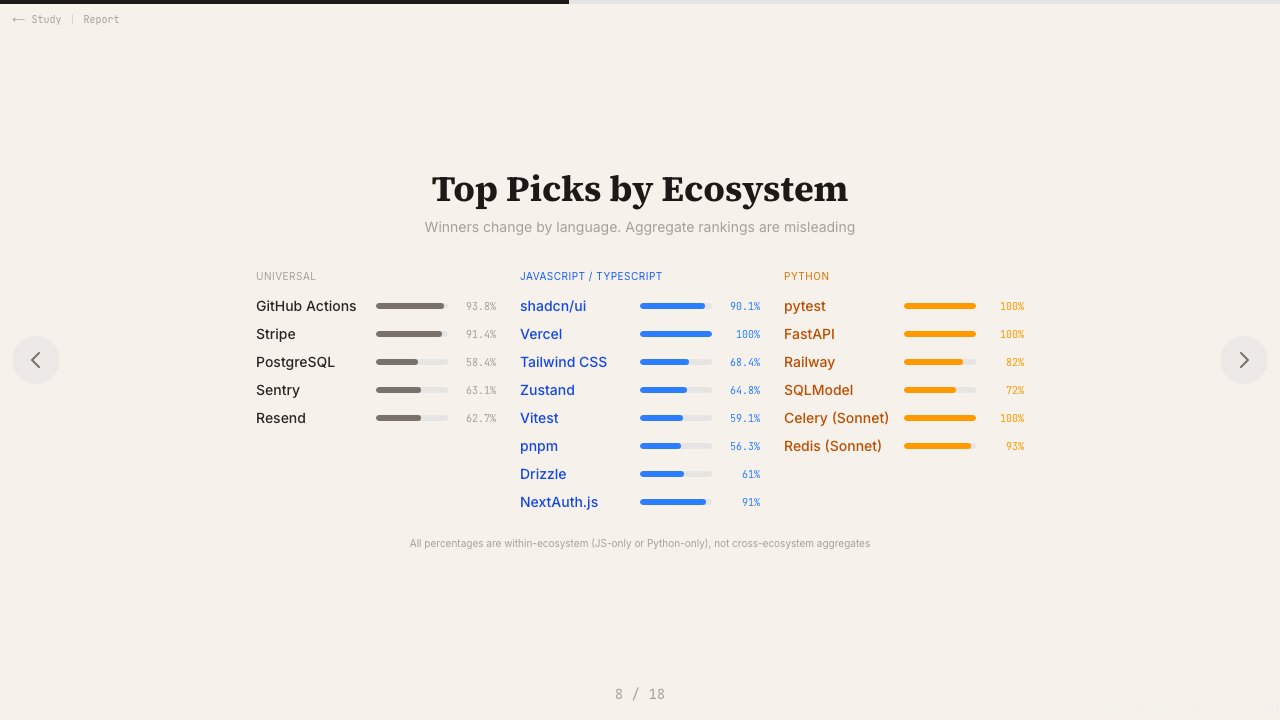This screenshot has height=720, width=1280.
Task: Select Vercel entry
Action: click(541, 334)
